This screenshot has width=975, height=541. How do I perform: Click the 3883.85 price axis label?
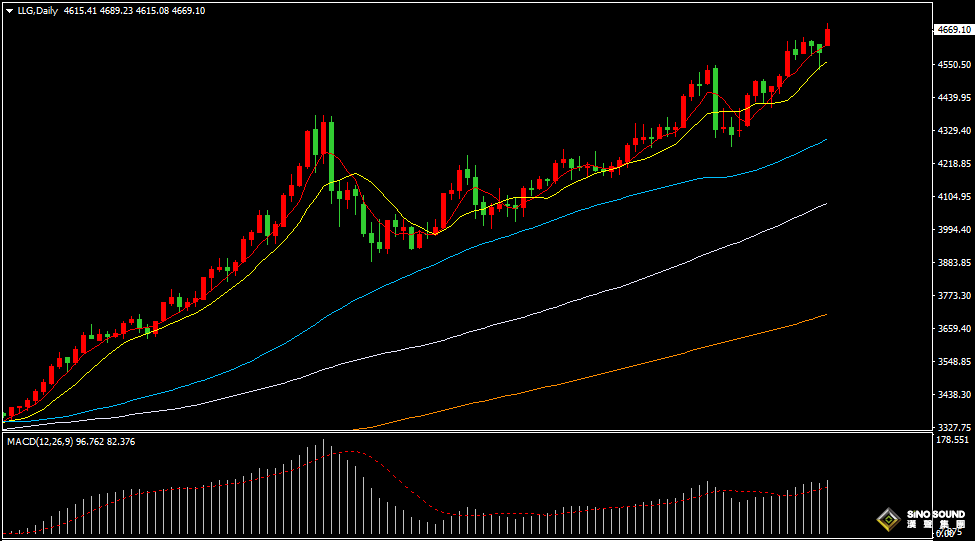coord(951,263)
